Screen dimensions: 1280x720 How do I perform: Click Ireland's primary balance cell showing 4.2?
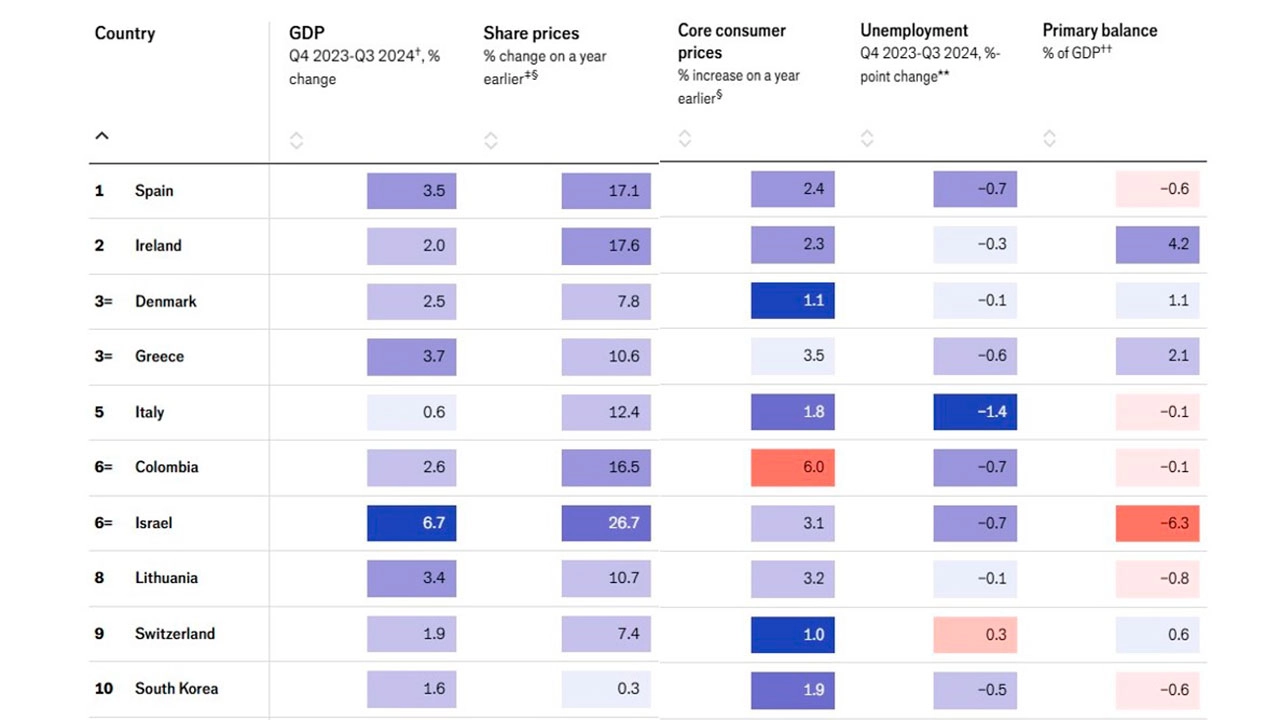(1157, 245)
